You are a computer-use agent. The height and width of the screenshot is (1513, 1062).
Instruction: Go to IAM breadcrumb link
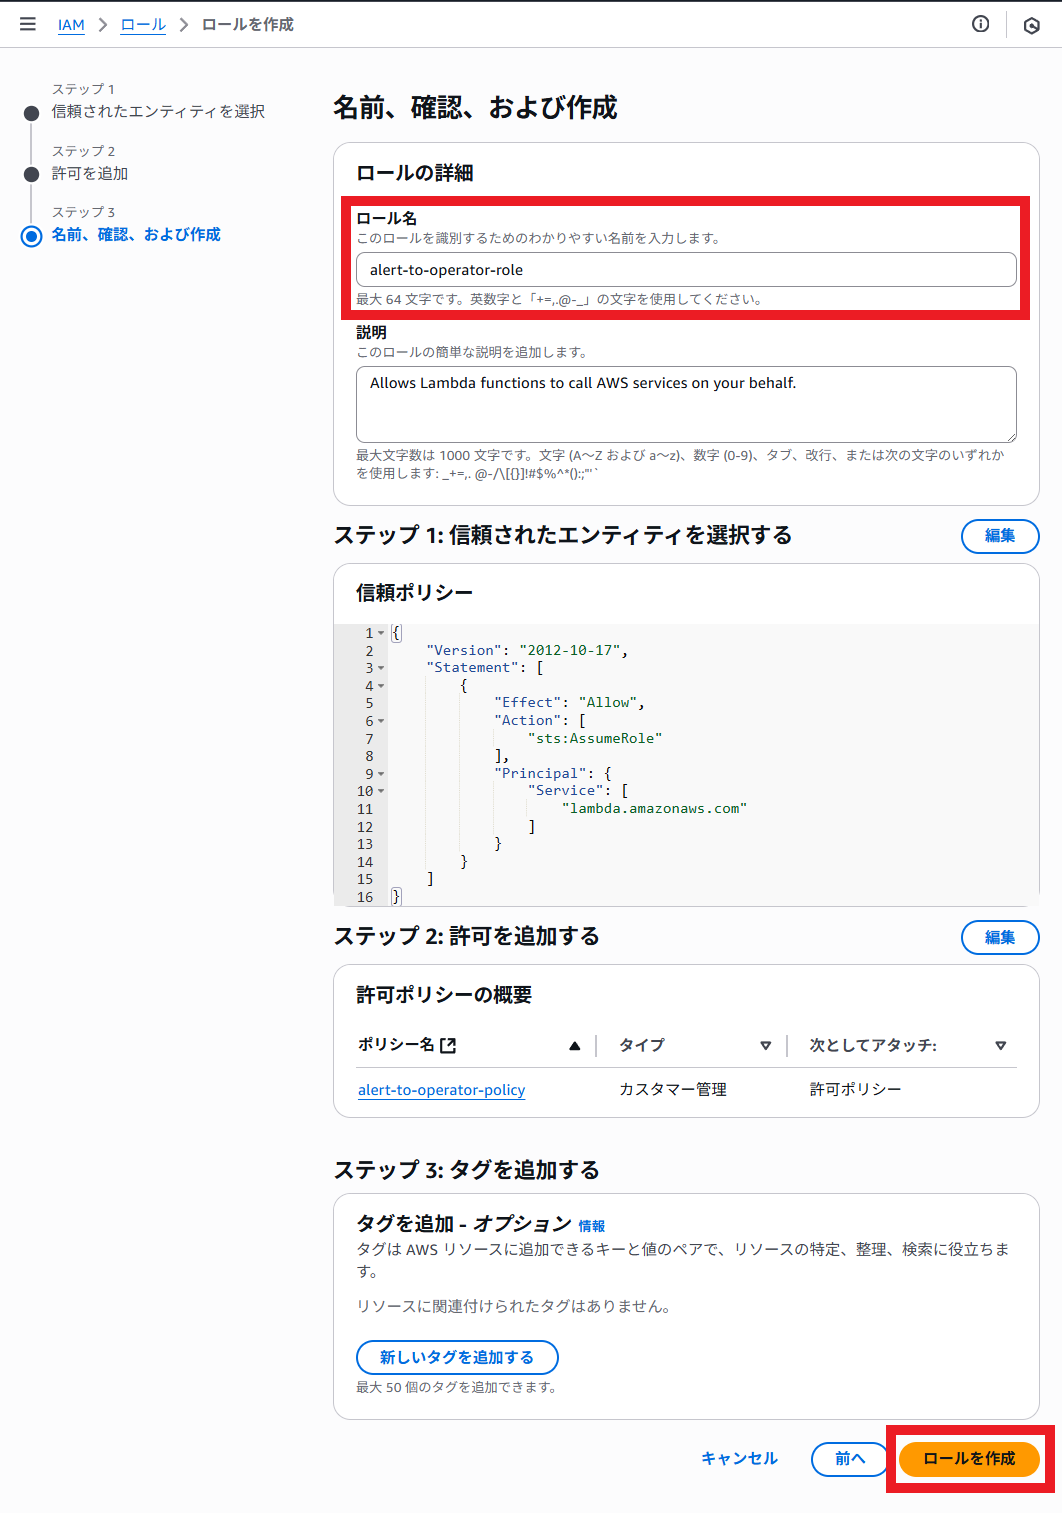pos(71,25)
